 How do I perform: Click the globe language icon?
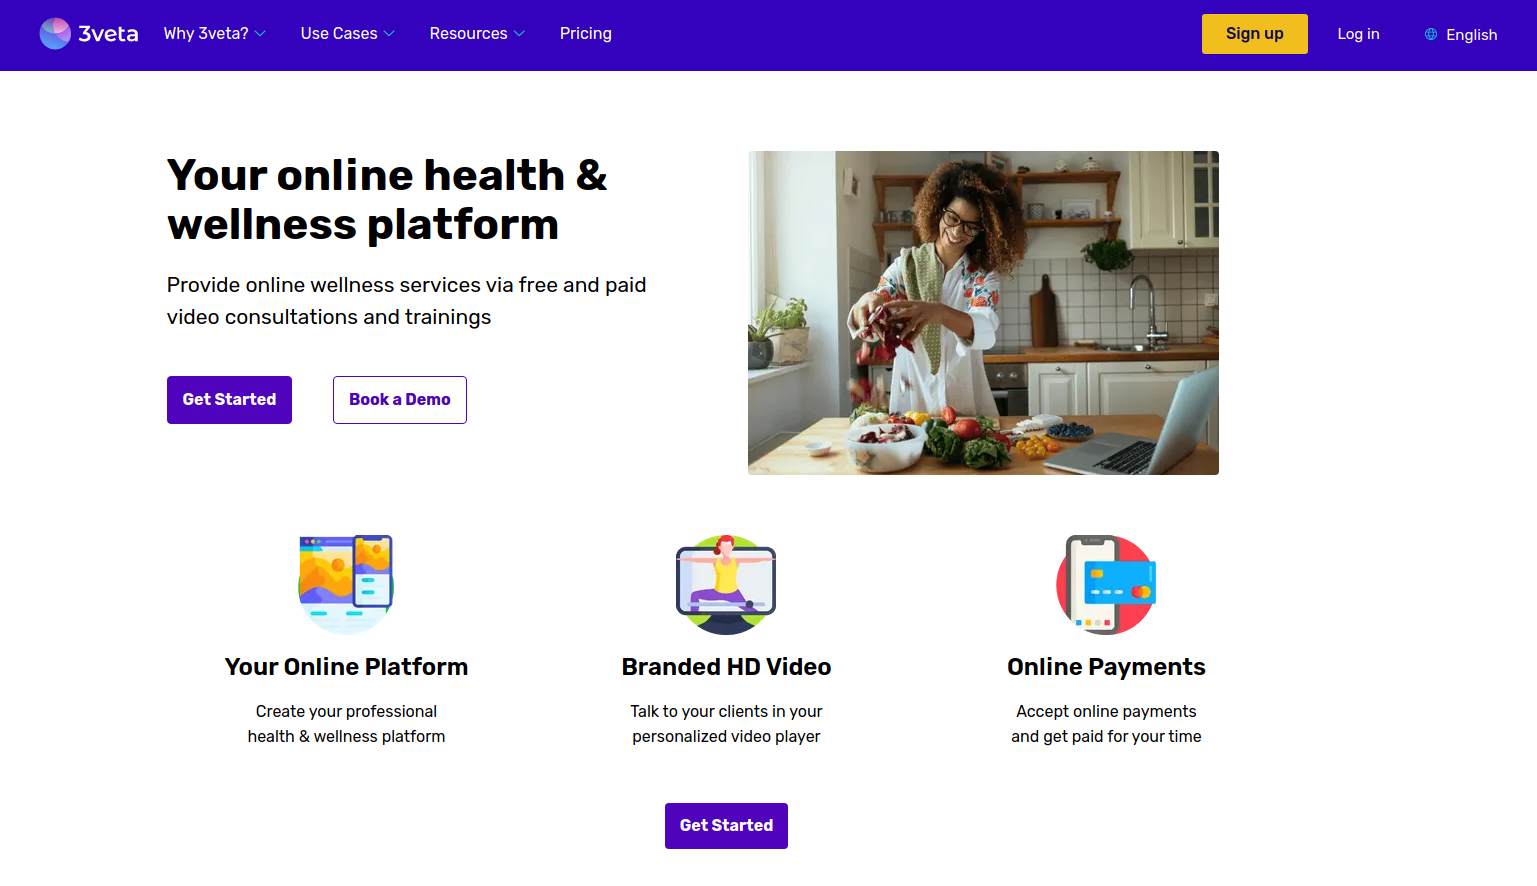click(x=1431, y=34)
